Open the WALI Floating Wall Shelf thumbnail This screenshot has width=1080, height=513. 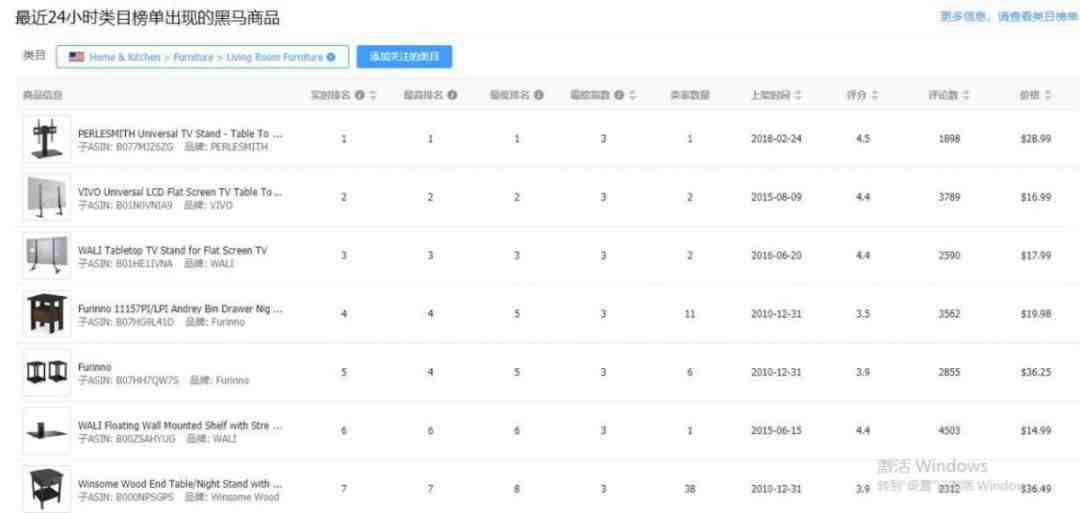pos(47,431)
